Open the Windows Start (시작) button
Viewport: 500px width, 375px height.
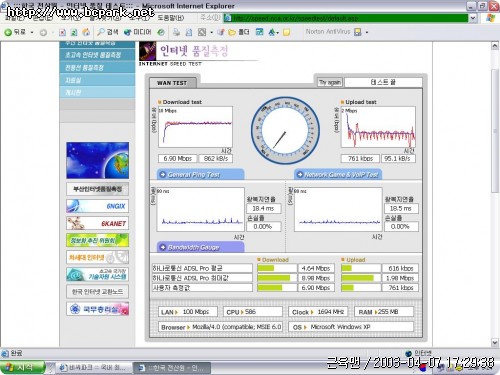pos(22,367)
